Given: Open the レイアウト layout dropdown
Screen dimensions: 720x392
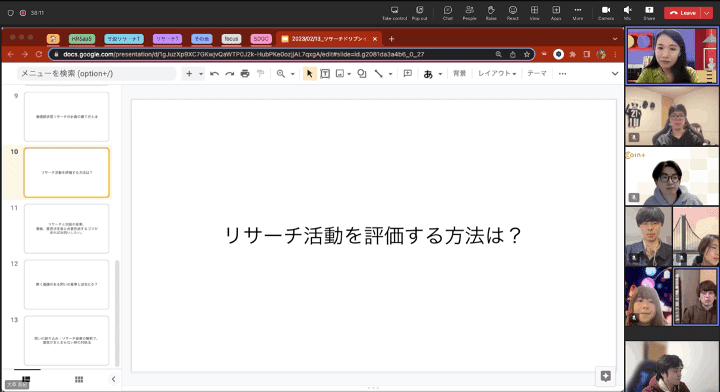Looking at the screenshot, I should [x=497, y=73].
